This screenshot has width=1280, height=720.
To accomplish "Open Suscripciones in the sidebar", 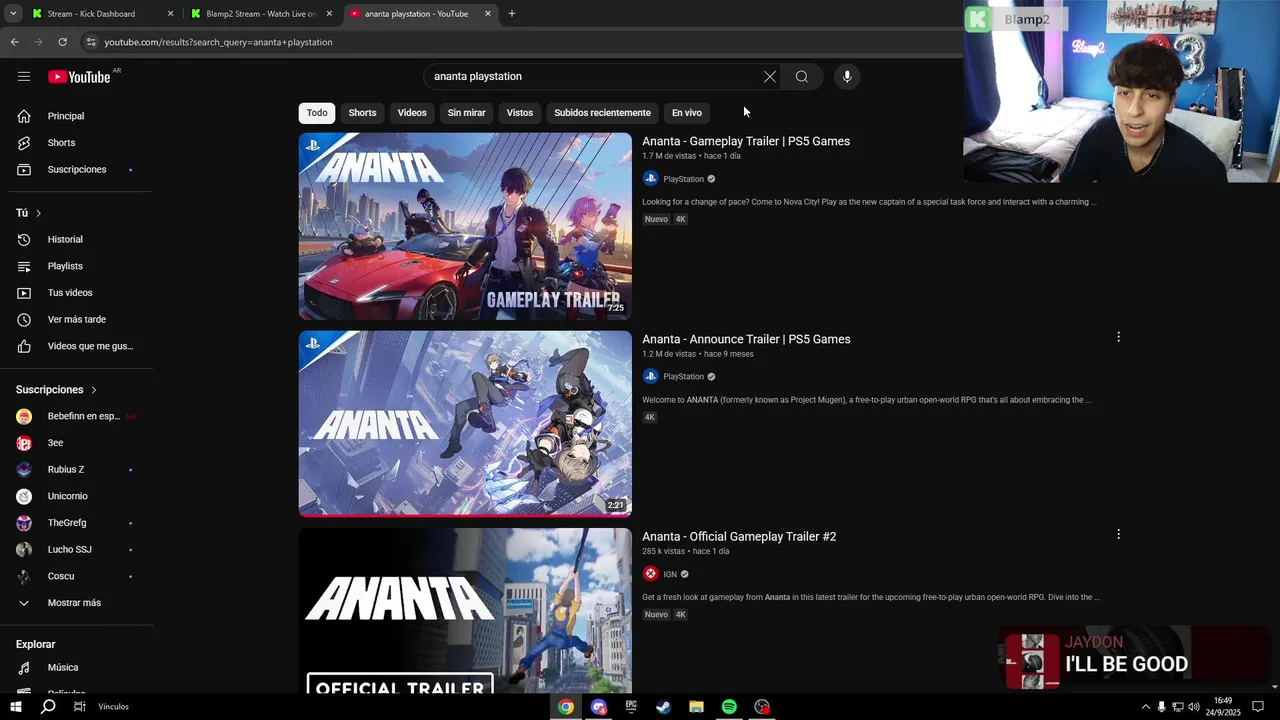I will (76, 169).
